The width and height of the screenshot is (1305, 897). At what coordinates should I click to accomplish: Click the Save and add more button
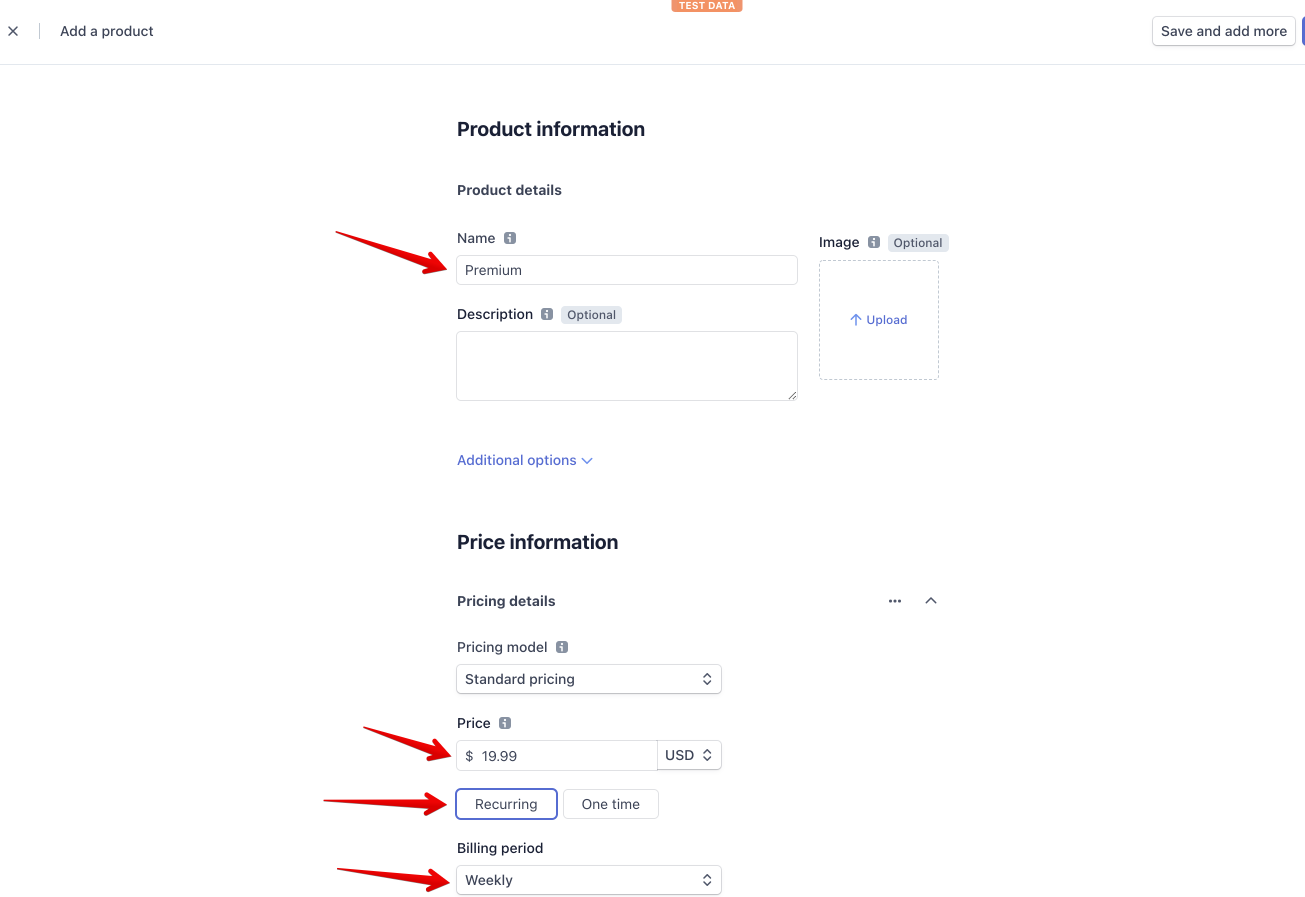[x=1224, y=31]
